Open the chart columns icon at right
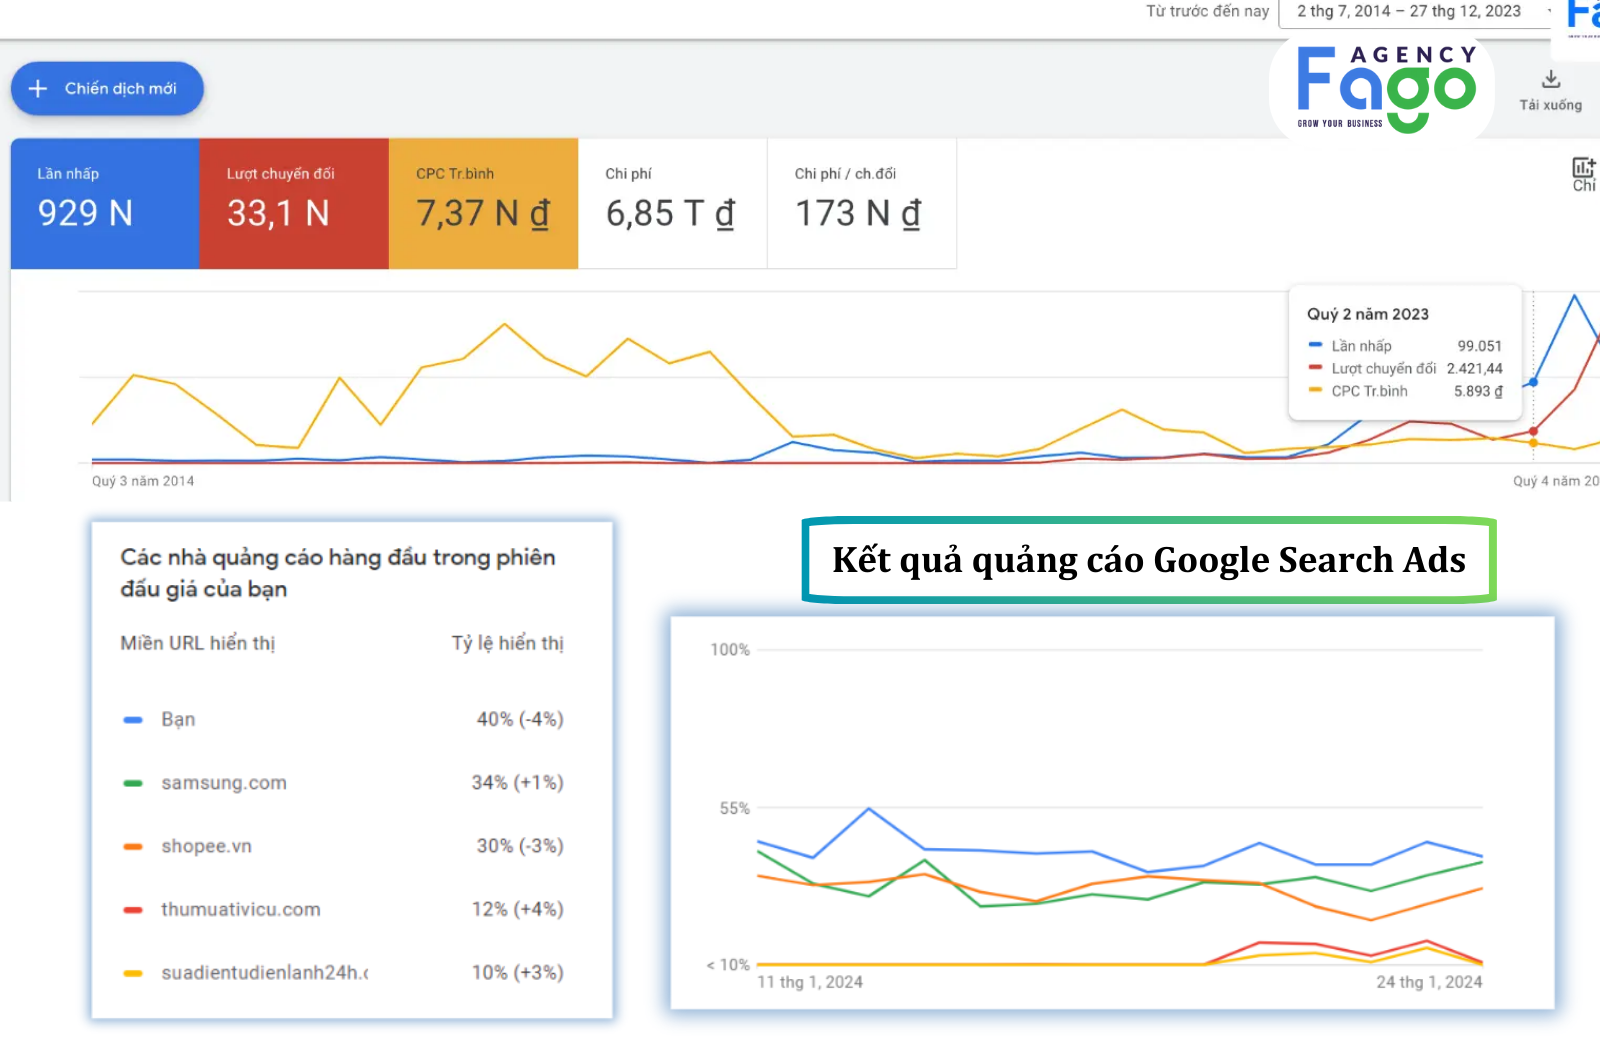 pos(1583,168)
